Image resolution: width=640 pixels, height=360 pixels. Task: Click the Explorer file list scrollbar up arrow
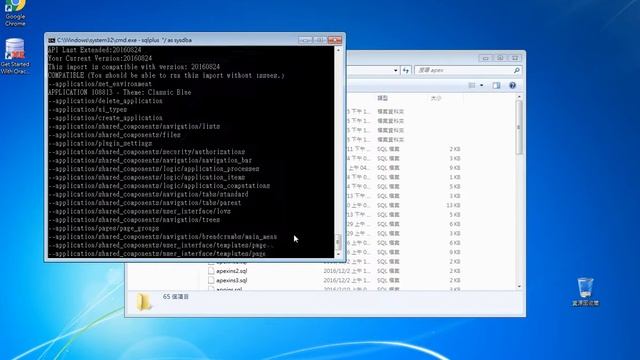(x=519, y=97)
